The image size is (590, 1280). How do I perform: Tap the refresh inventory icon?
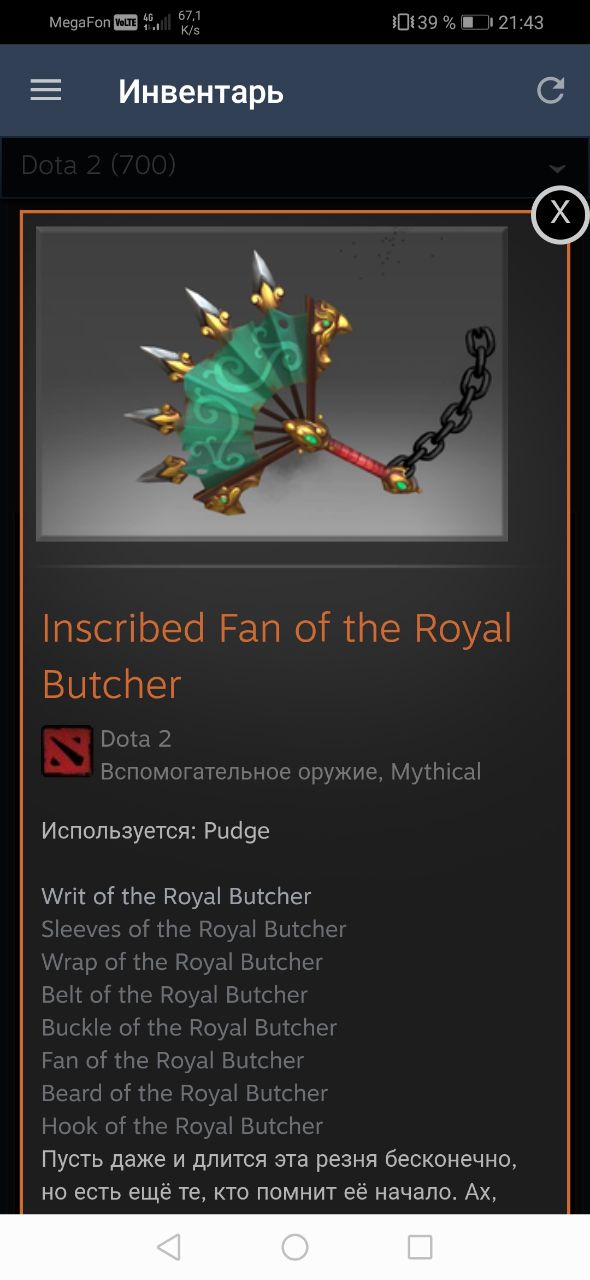[x=551, y=91]
